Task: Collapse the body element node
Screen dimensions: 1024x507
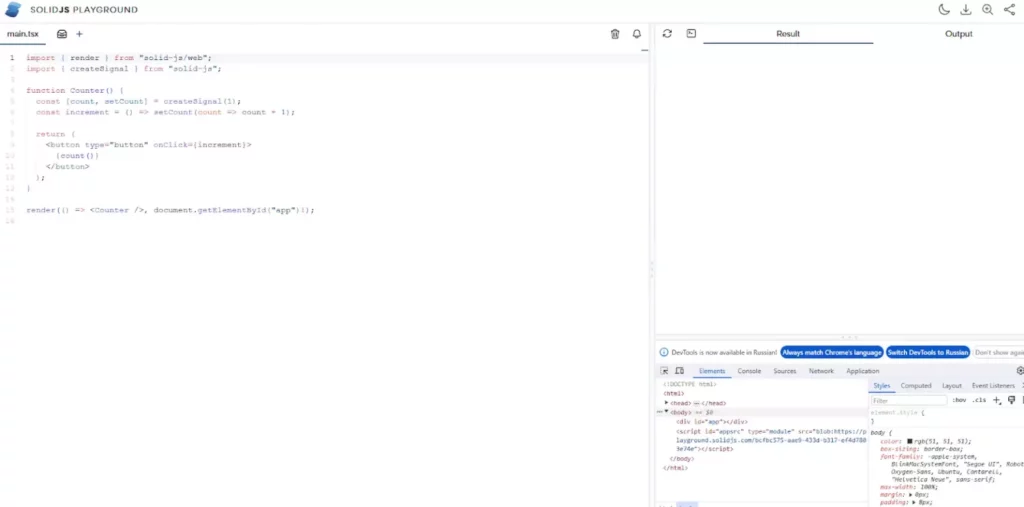Action: 667,412
